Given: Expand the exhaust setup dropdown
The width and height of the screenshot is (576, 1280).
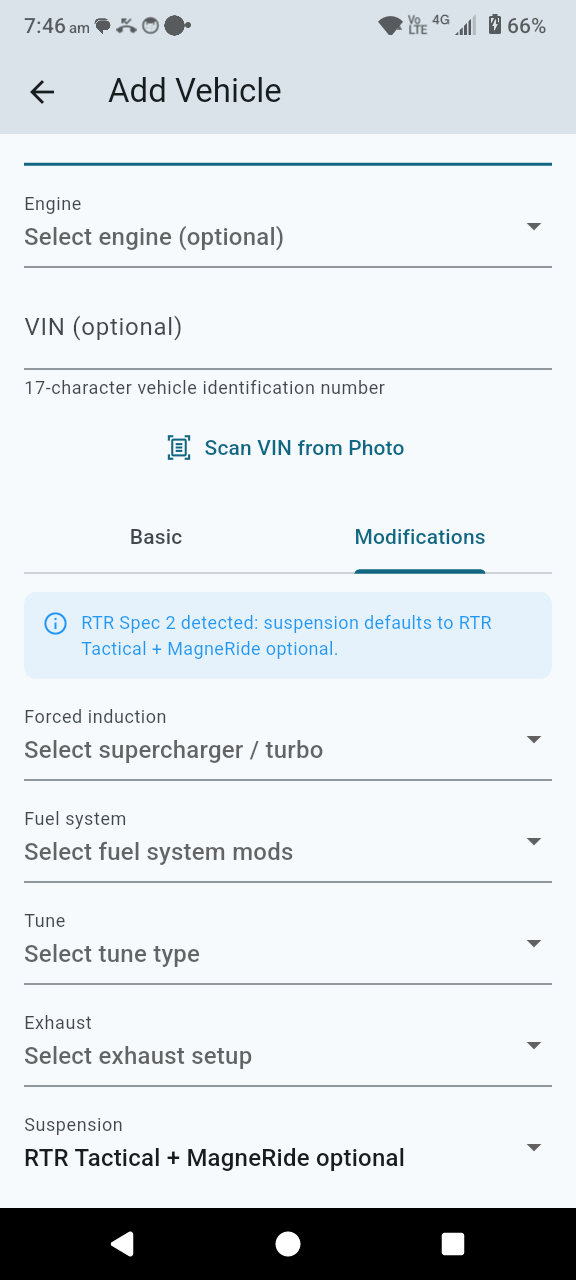Looking at the screenshot, I should pos(534,1046).
